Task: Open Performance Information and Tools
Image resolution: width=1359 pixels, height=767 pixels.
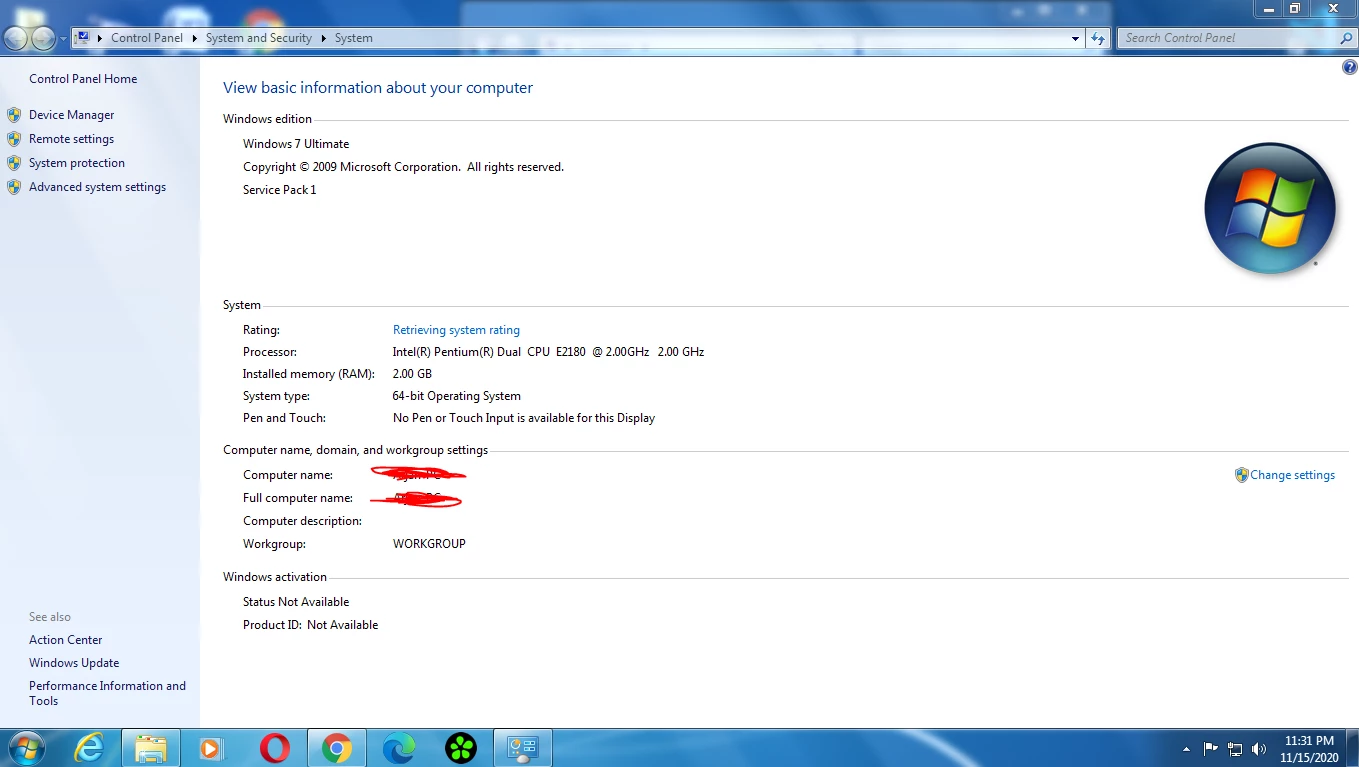Action: coord(107,693)
